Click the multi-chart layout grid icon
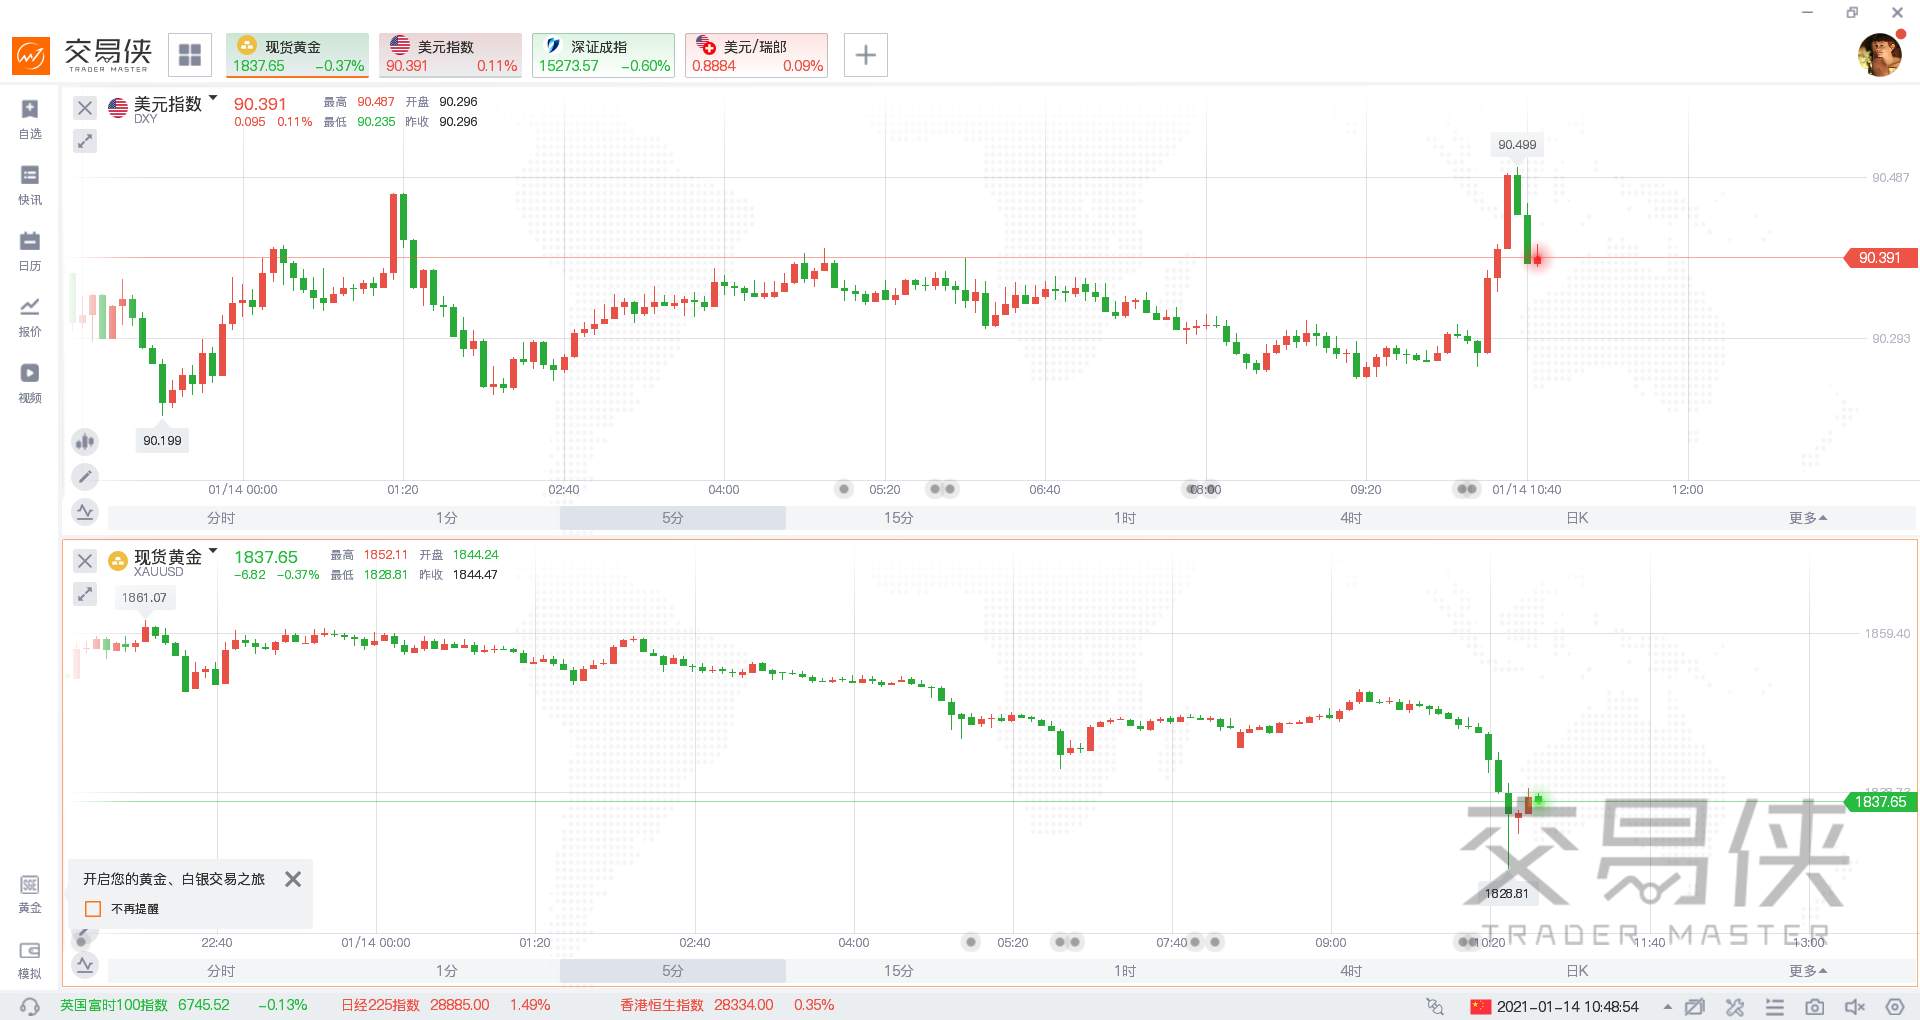Screen dimensions: 1920x1020 point(190,55)
